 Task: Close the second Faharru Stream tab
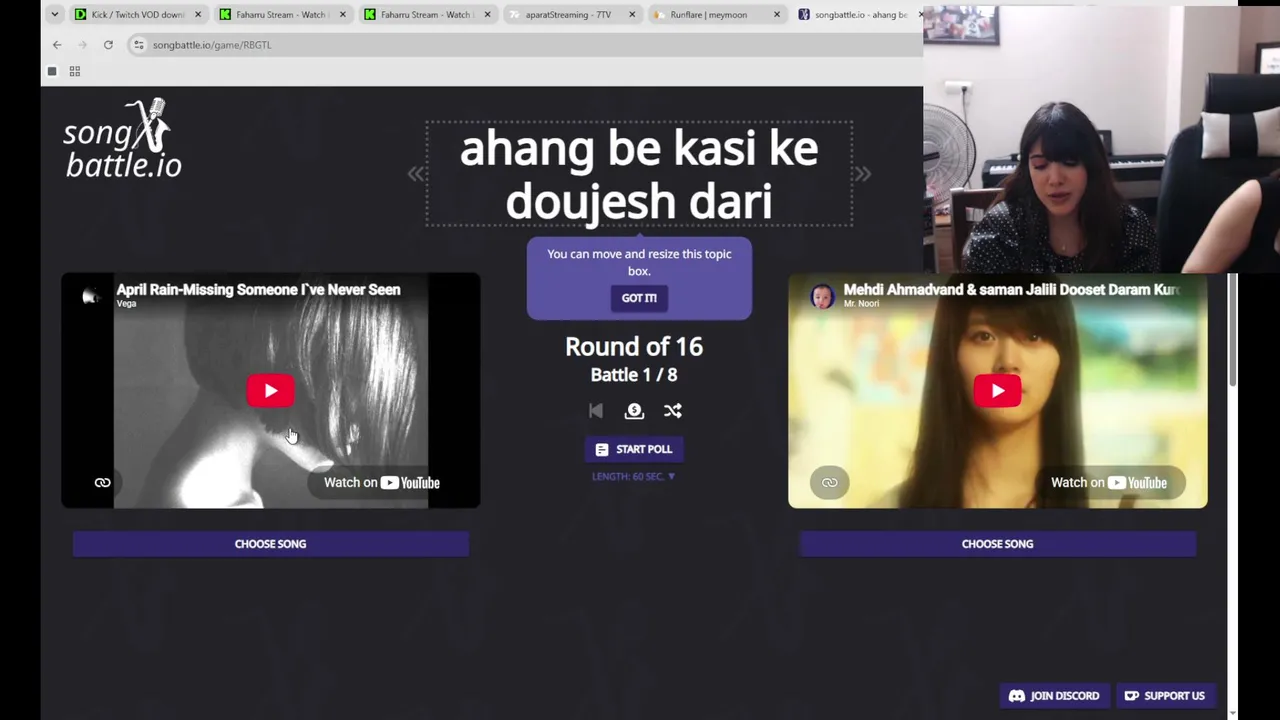488,15
